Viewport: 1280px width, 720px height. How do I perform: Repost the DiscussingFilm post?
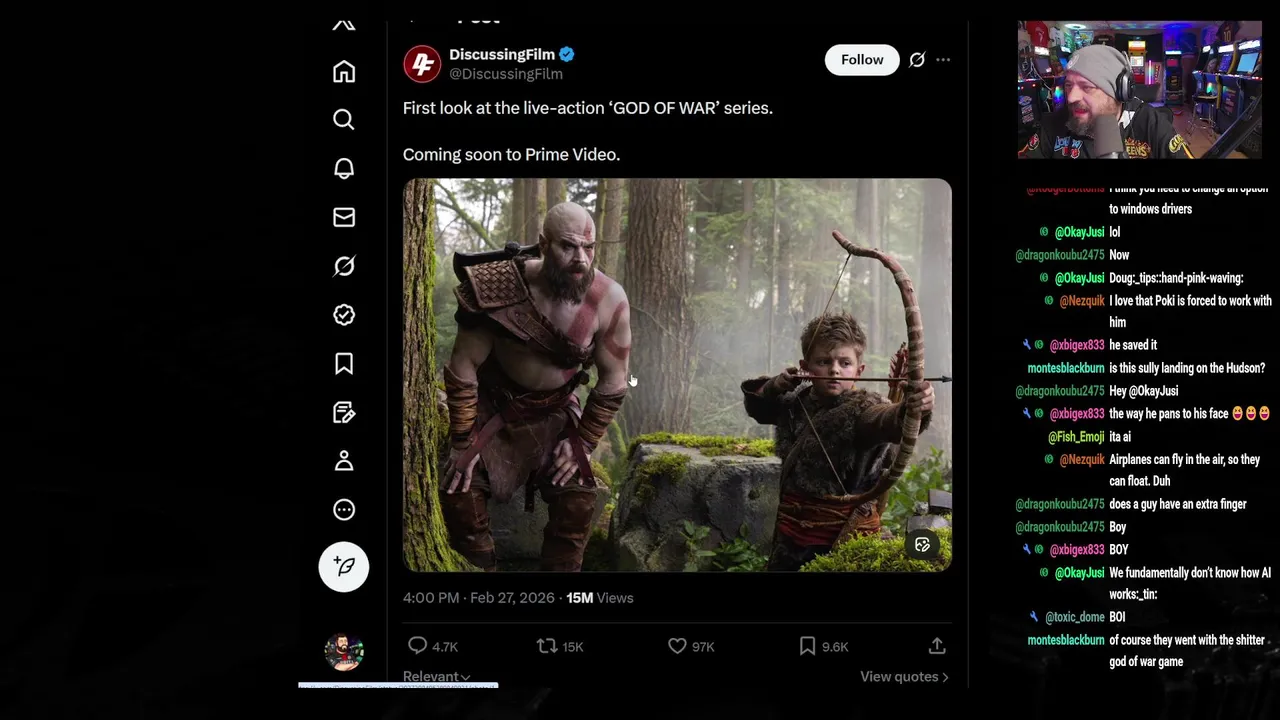(x=547, y=647)
